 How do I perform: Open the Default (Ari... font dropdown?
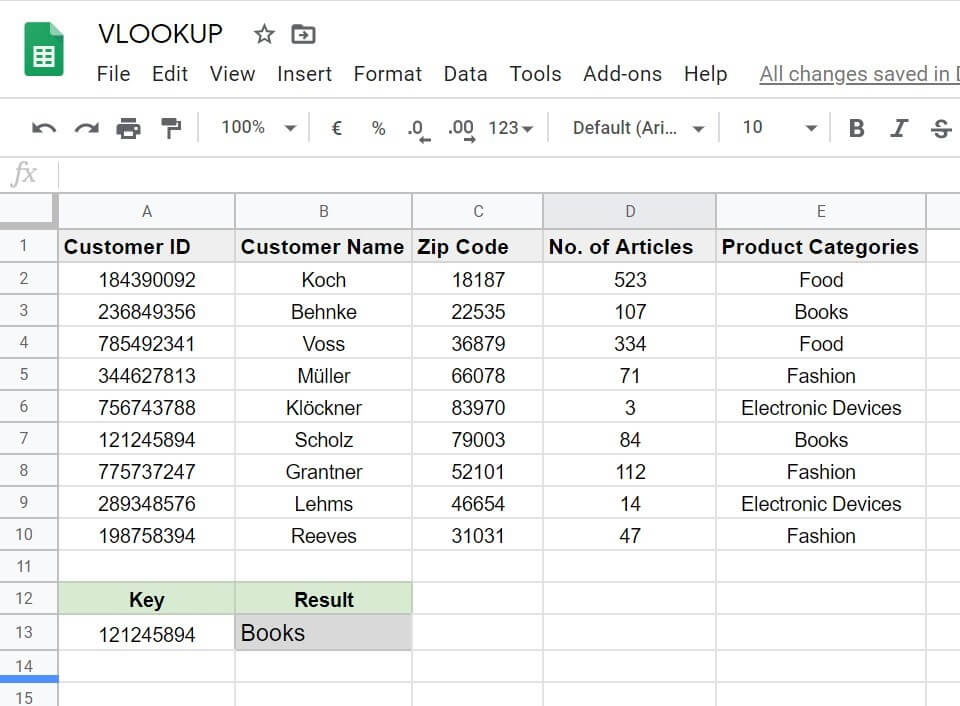(x=638, y=127)
